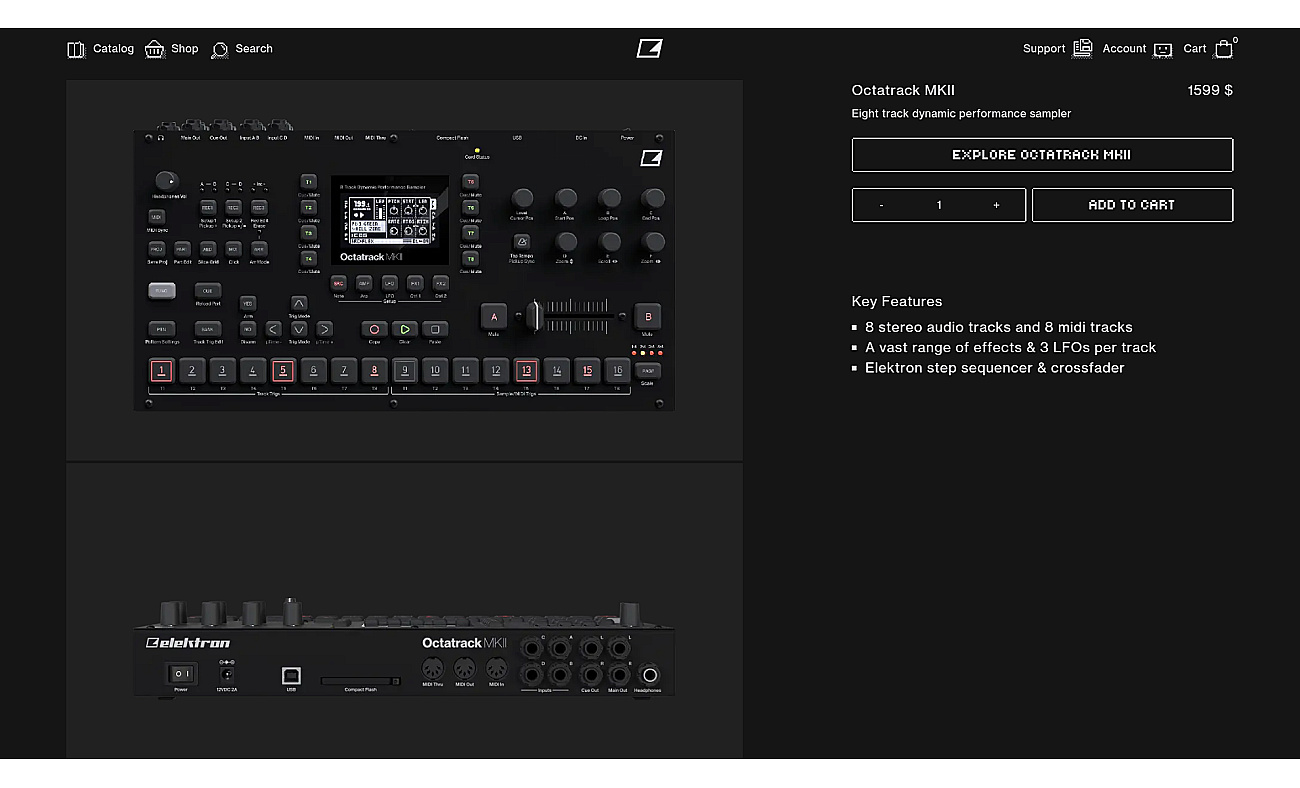Click the Octatrack rear-panel product image

(404, 611)
